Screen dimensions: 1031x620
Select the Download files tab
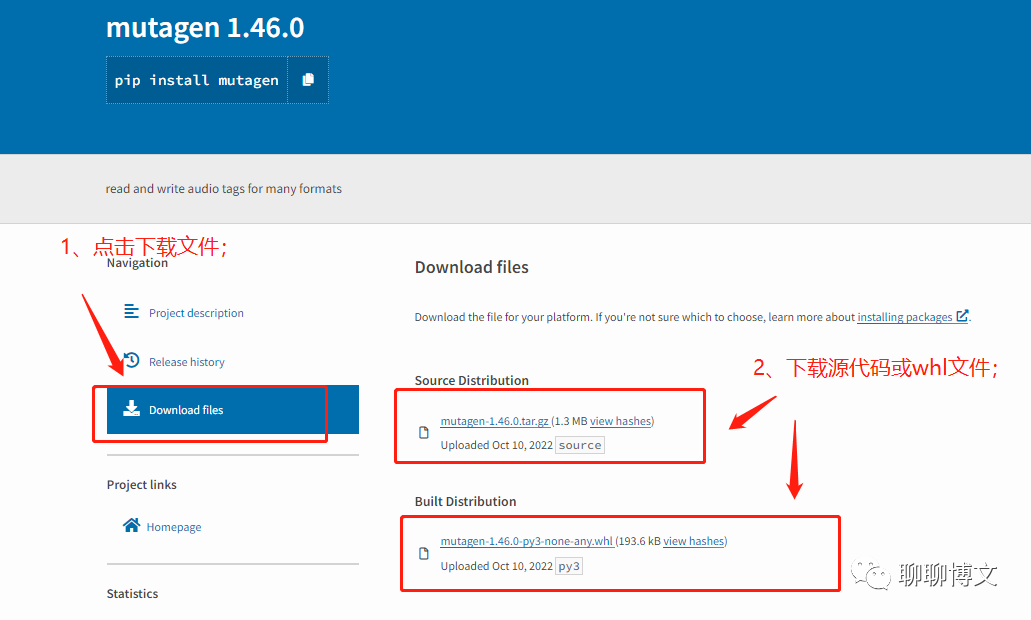coord(233,410)
